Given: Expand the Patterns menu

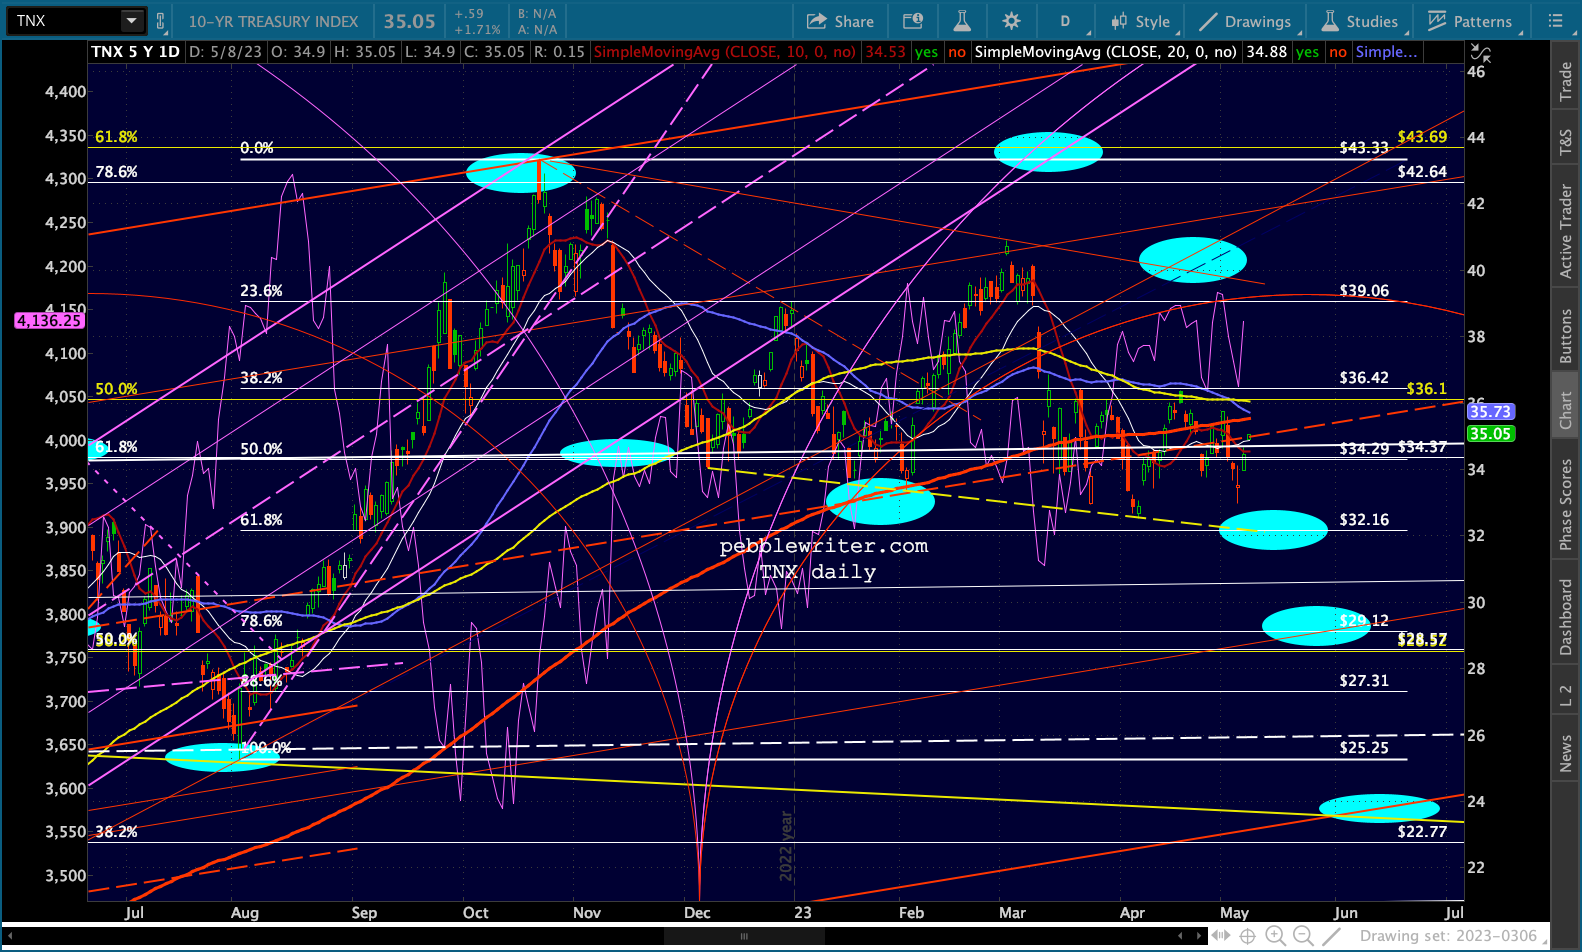Looking at the screenshot, I should [x=1470, y=21].
